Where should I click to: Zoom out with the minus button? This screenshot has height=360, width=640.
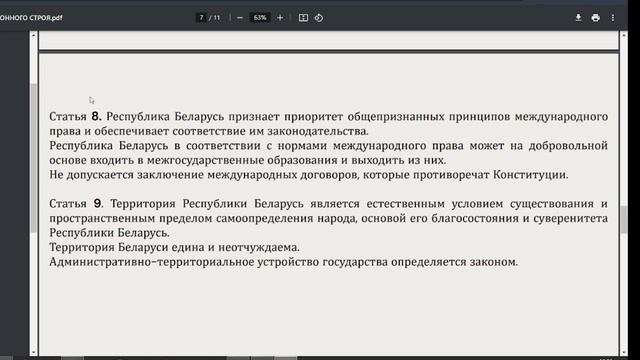(240, 18)
